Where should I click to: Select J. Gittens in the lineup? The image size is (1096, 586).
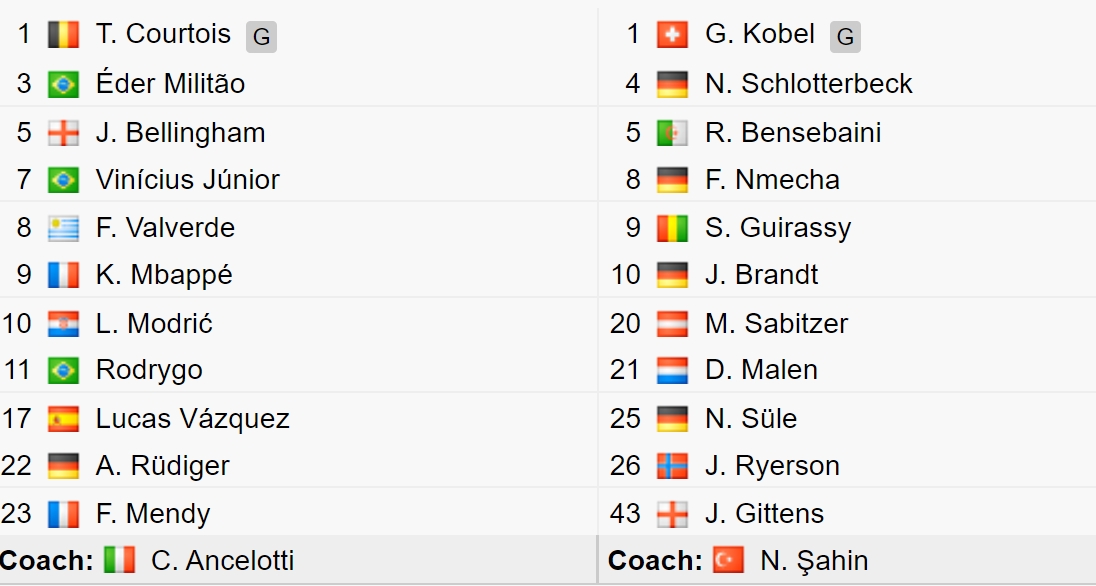pyautogui.click(x=765, y=514)
